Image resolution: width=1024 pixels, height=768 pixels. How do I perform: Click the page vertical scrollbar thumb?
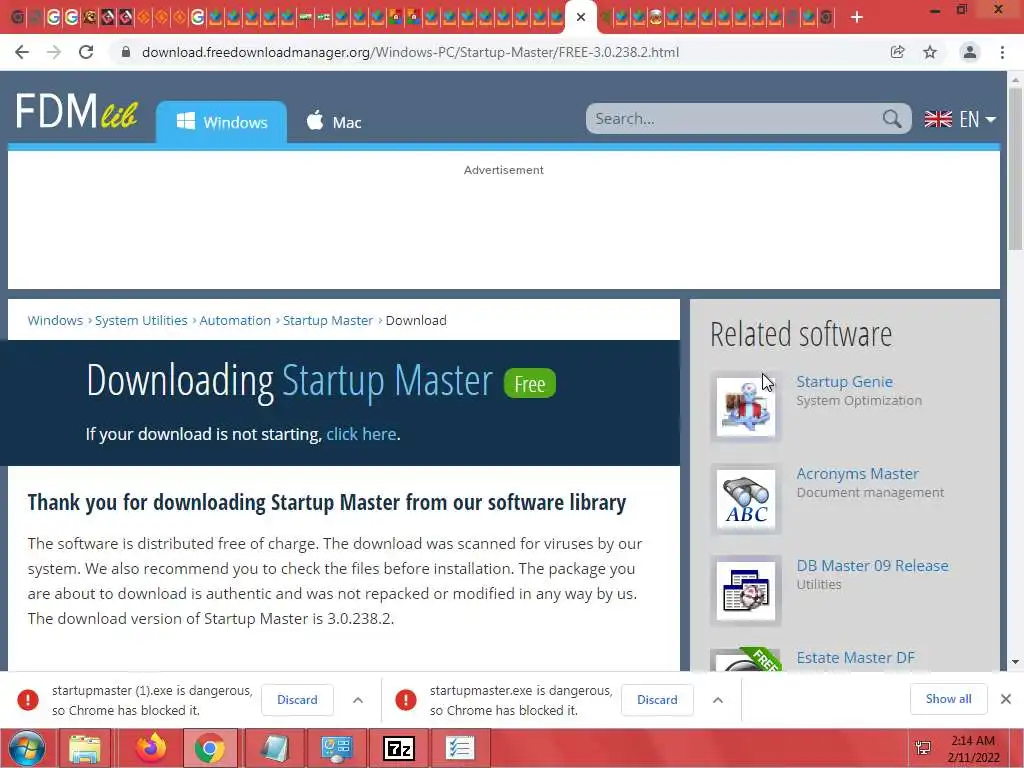[x=1015, y=168]
